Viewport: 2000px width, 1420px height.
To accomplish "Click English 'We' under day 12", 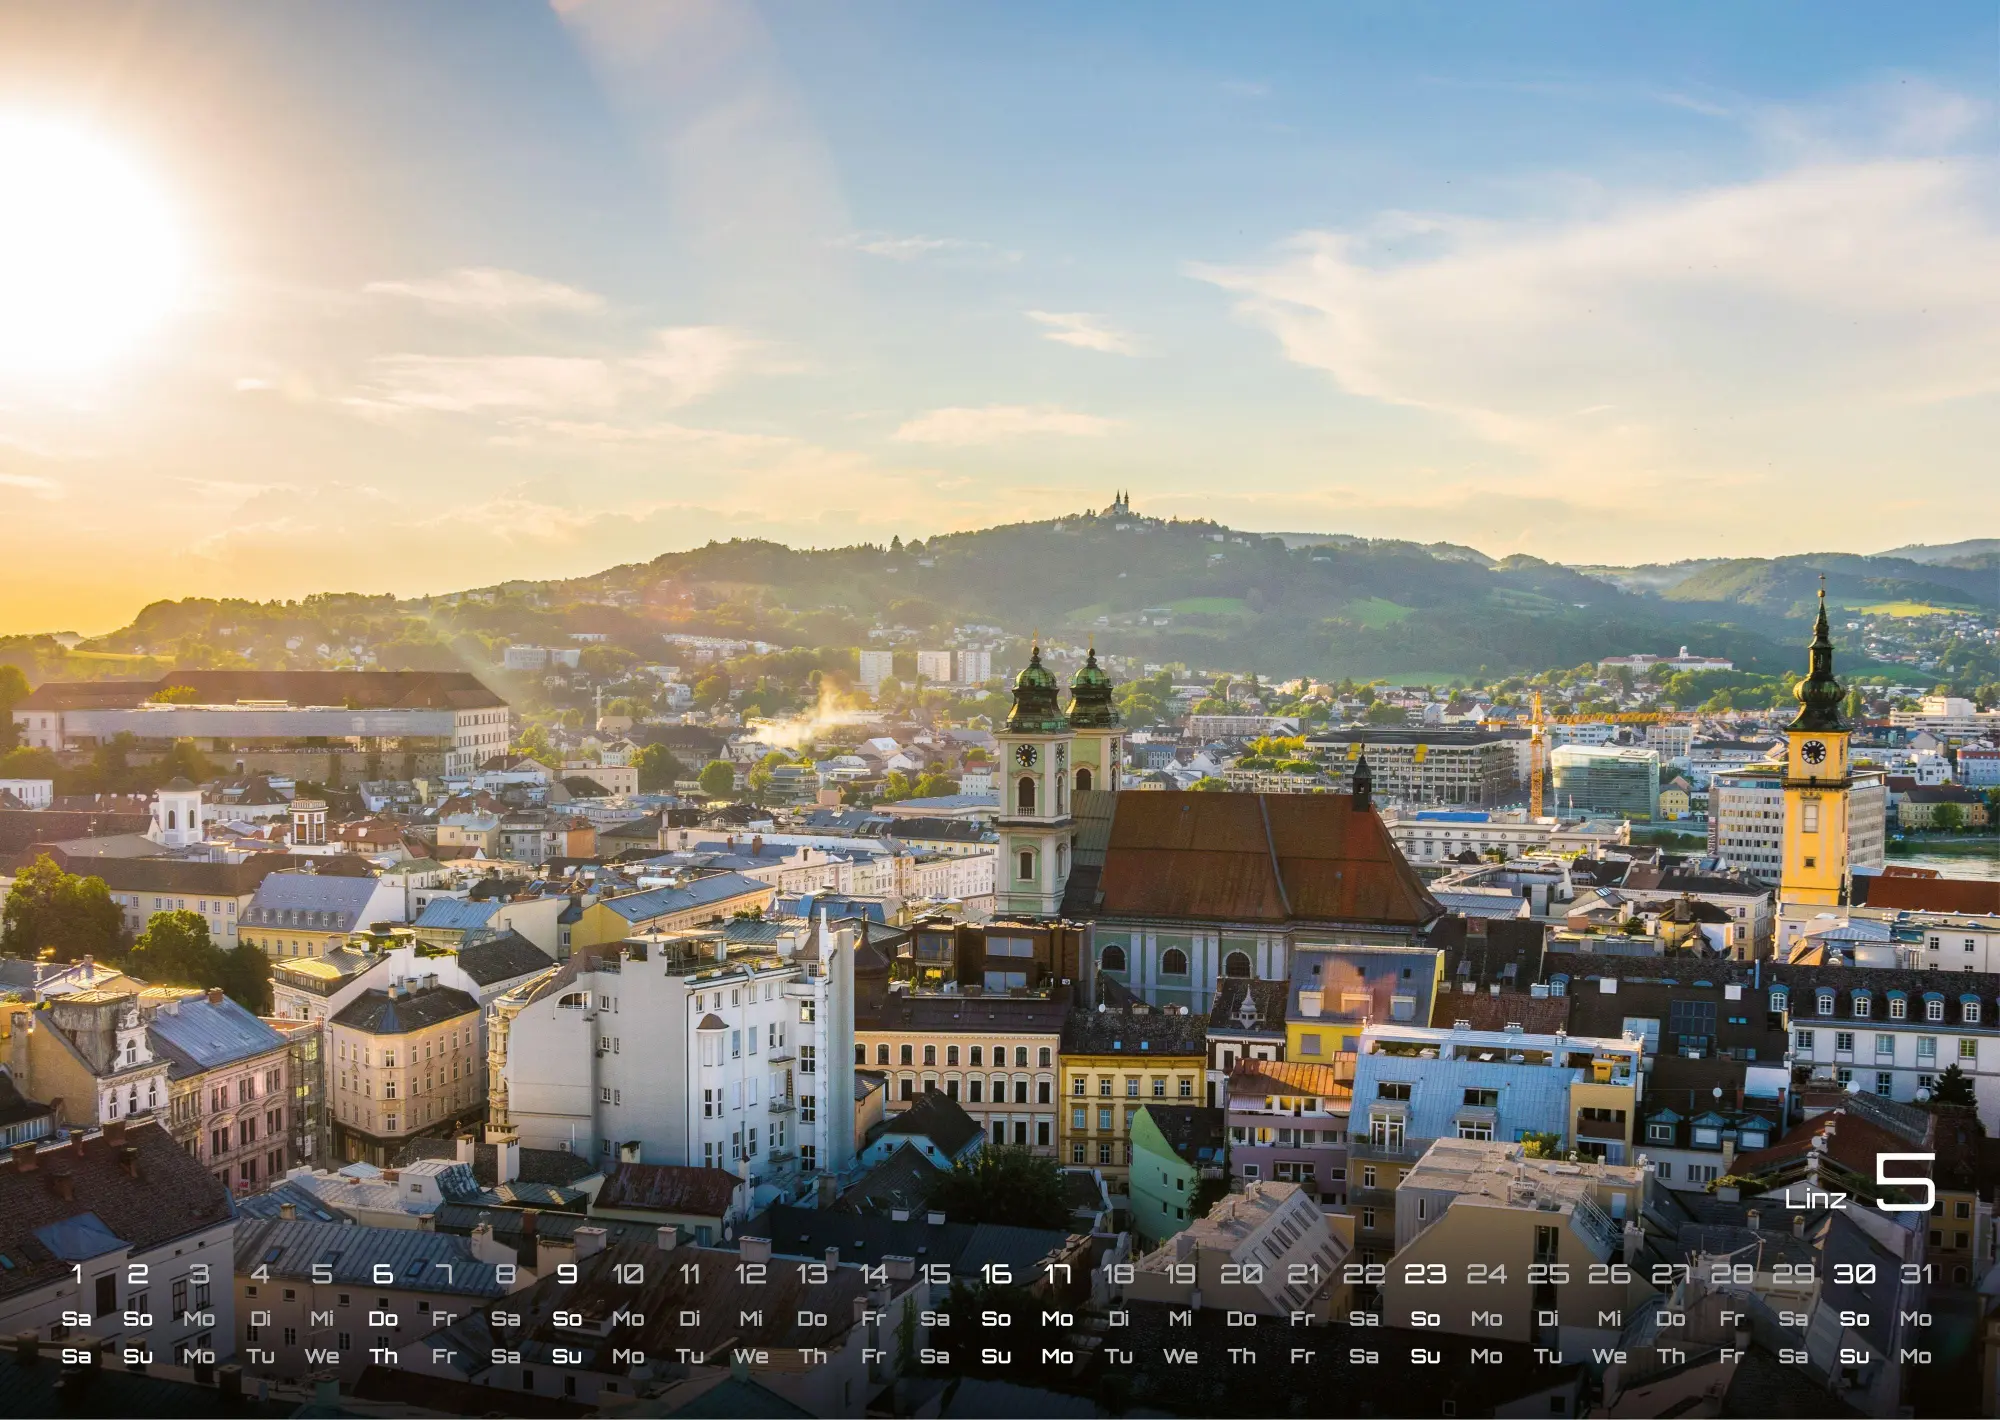I will 751,1357.
